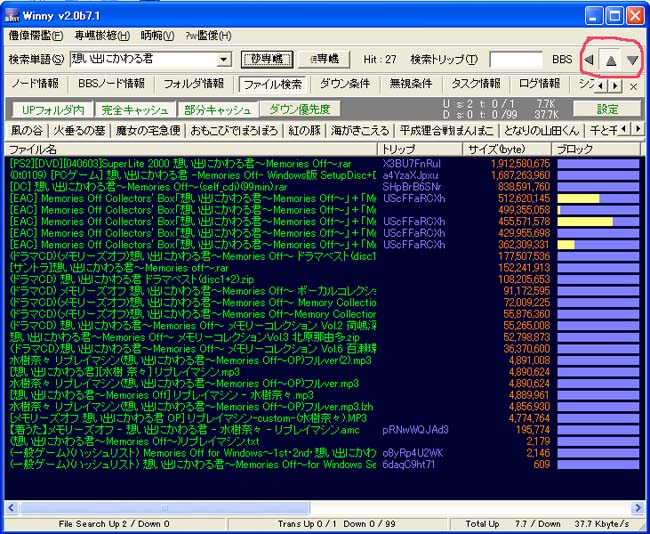Toggle the UPフォルダ内 filter
Image resolution: width=650 pixels, height=534 pixels.
pos(53,109)
